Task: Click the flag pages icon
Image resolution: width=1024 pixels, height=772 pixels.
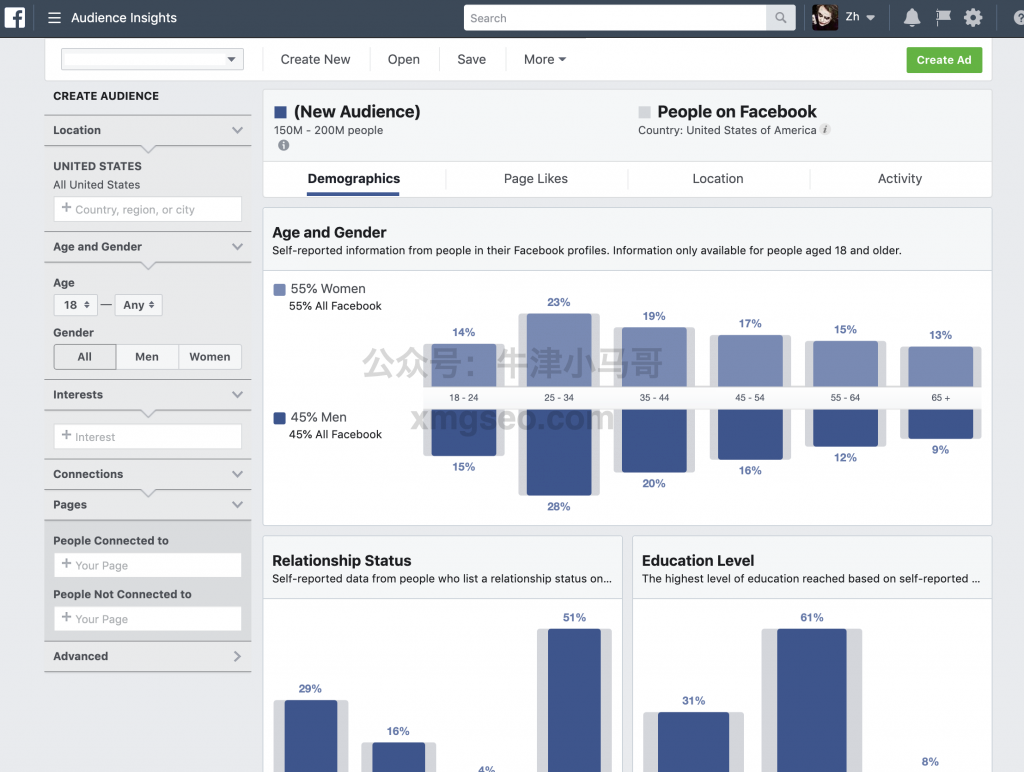Action: click(943, 18)
